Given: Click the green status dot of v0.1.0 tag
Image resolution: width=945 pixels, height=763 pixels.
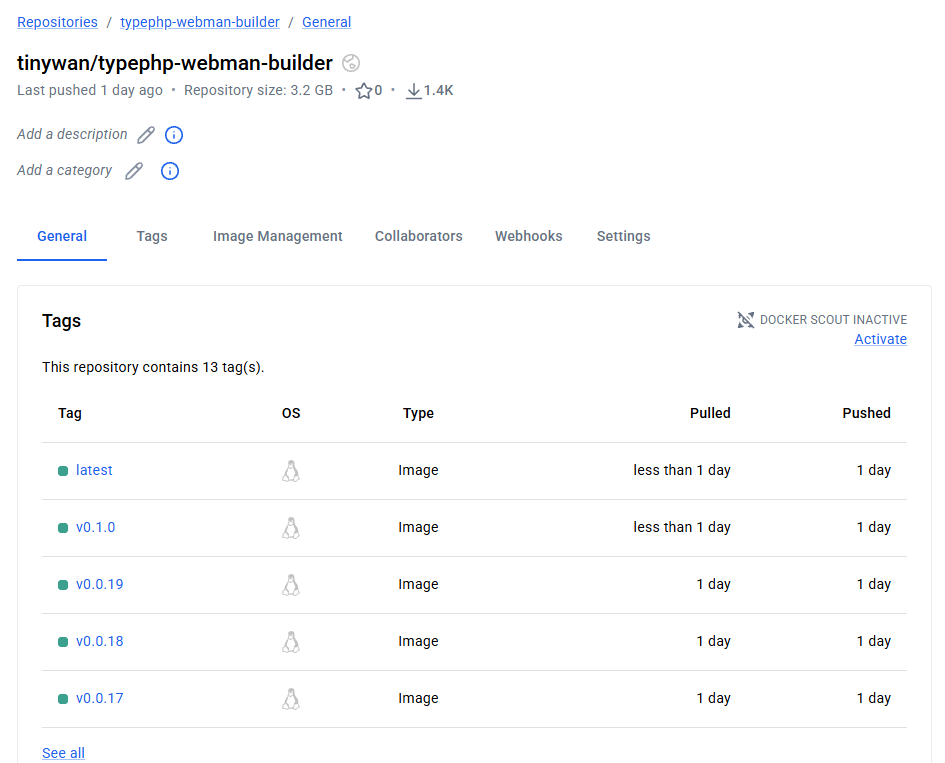Looking at the screenshot, I should 63,528.
